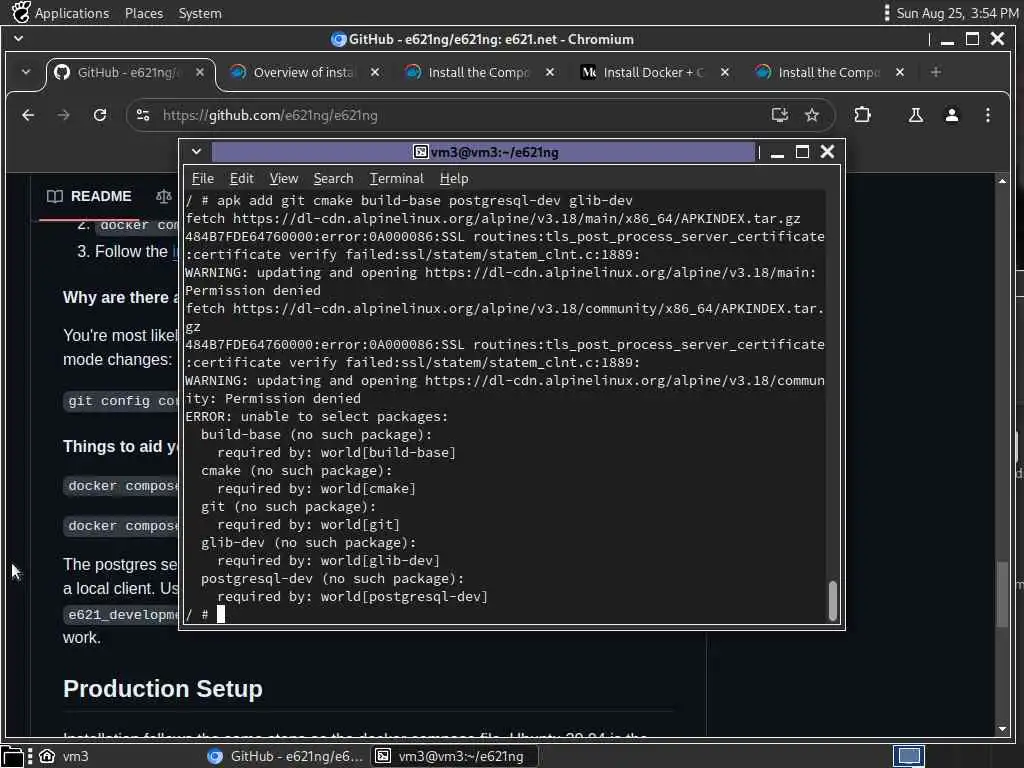Select the README tab on GitHub
Image resolution: width=1024 pixels, height=768 pixels.
tap(89, 197)
